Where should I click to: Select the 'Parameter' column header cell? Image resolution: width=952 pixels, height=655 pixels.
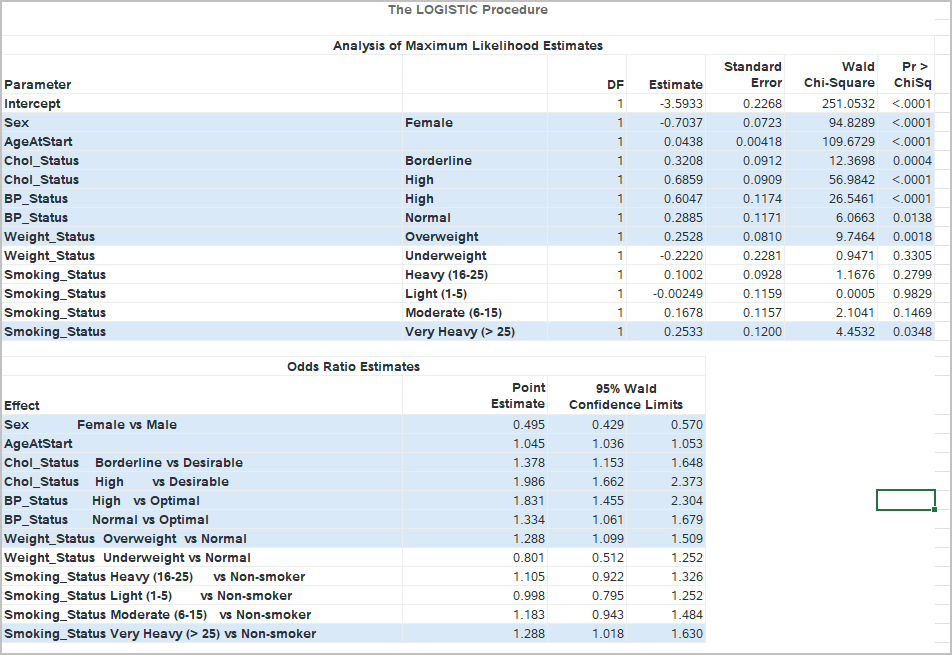[x=38, y=85]
